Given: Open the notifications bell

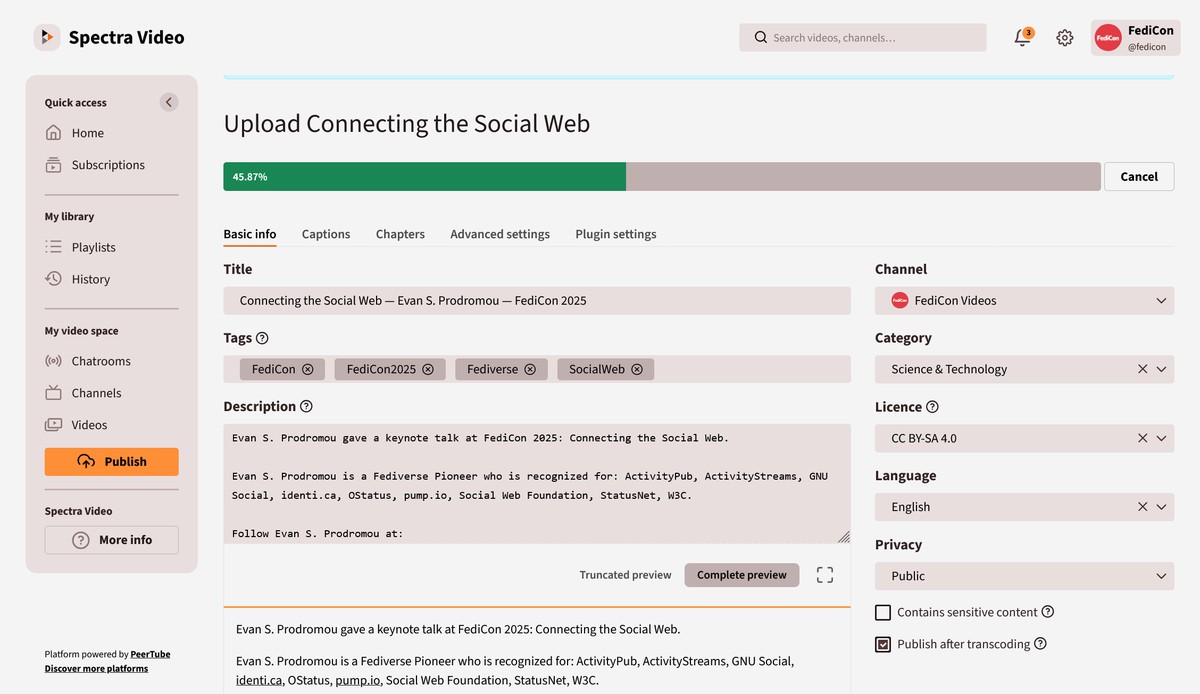Looking at the screenshot, I should (x=1021, y=38).
